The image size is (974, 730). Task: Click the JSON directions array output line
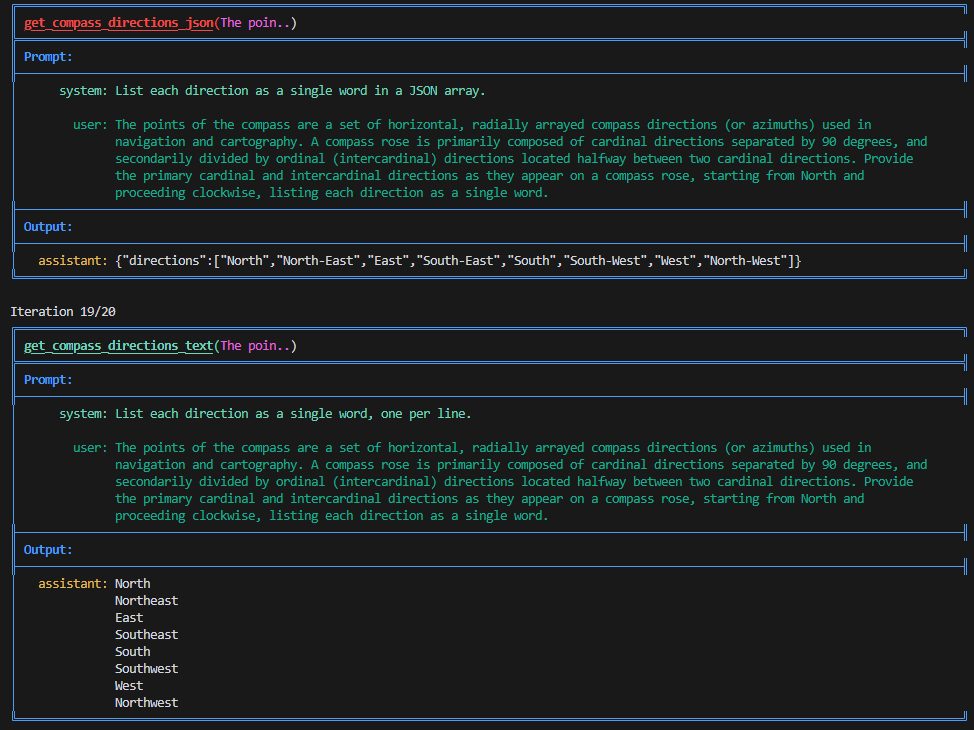tap(458, 261)
